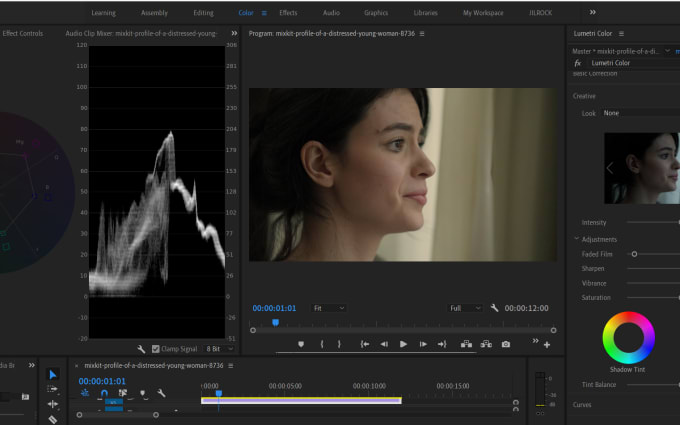Image resolution: width=680 pixels, height=425 pixels.
Task: Mark Out point with right brace icon
Action: click(x=339, y=344)
